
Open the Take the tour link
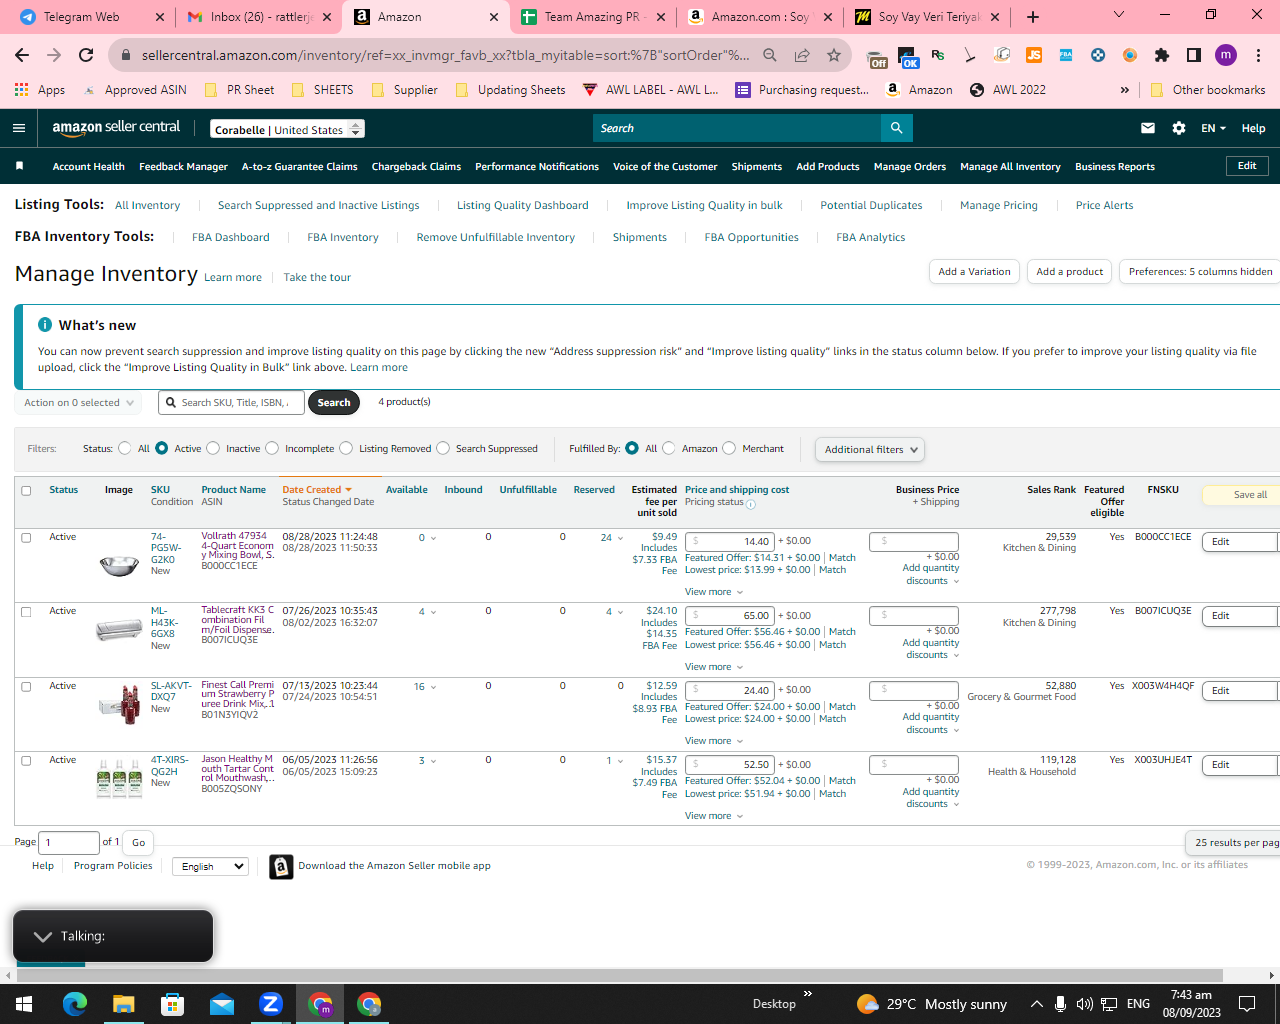point(317,278)
